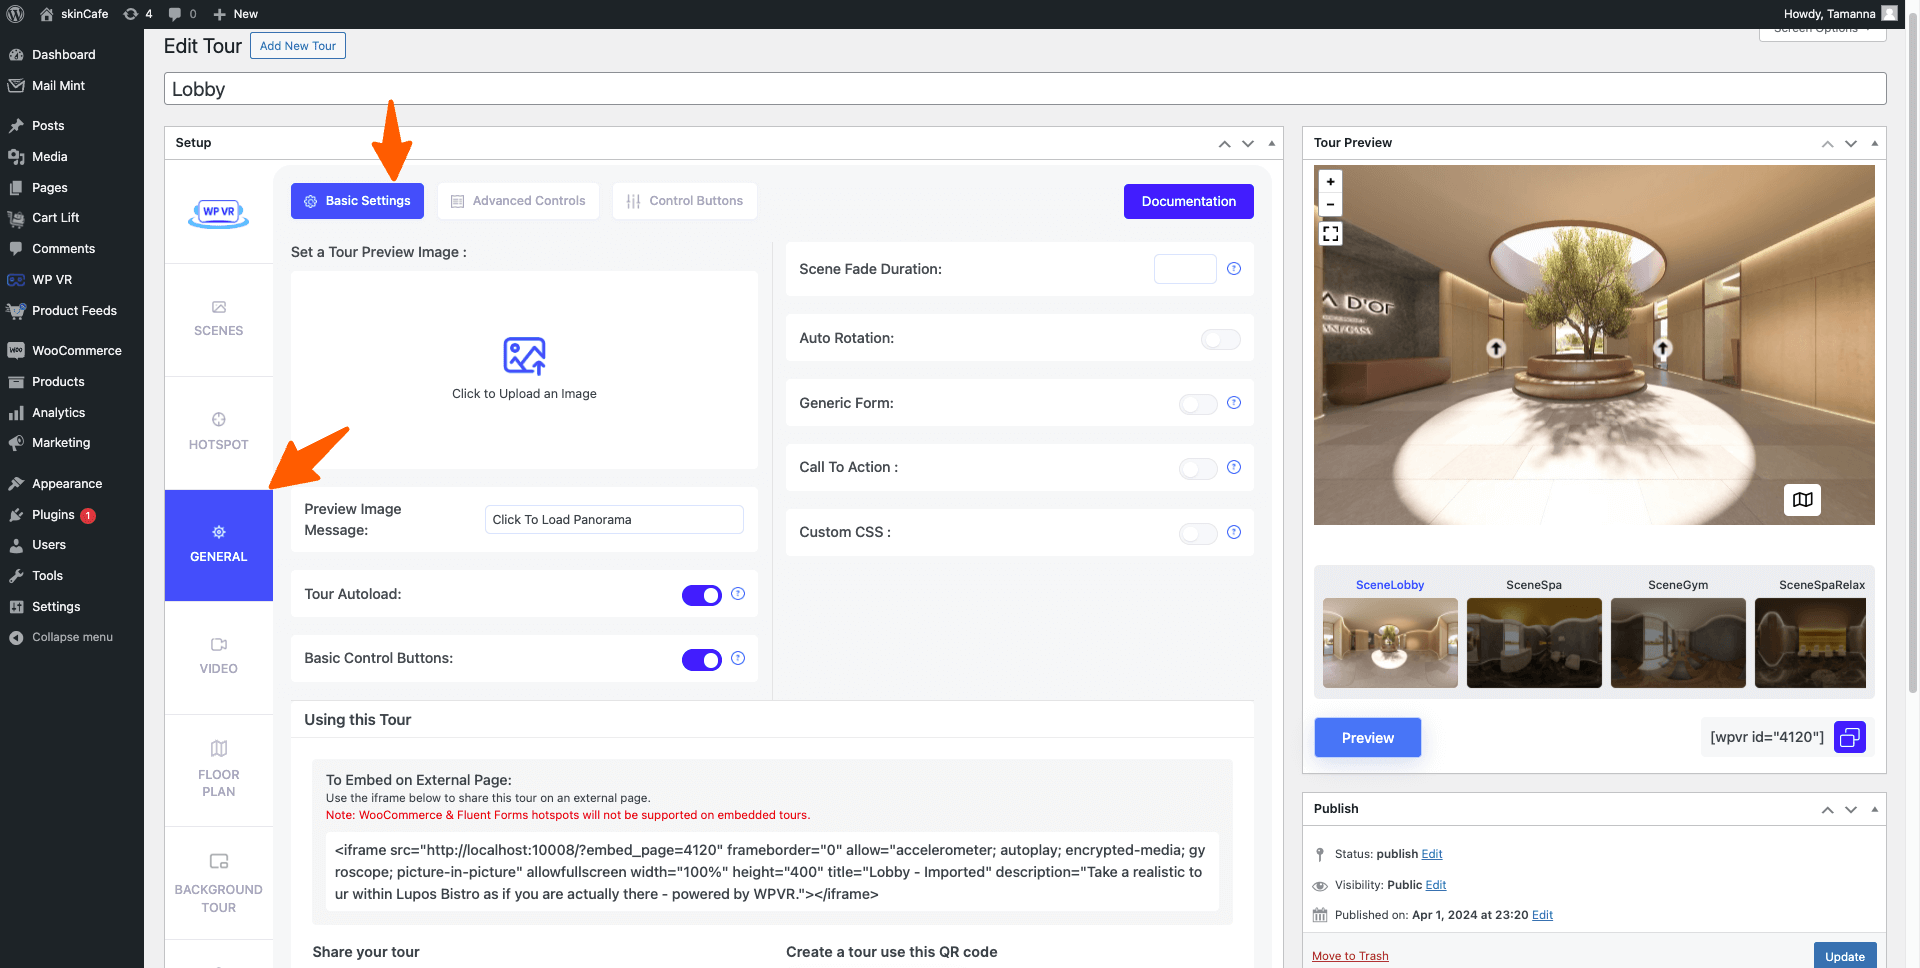Viewport: 1920px width, 968px height.
Task: Collapse the Publish panel triangle
Action: point(1875,809)
